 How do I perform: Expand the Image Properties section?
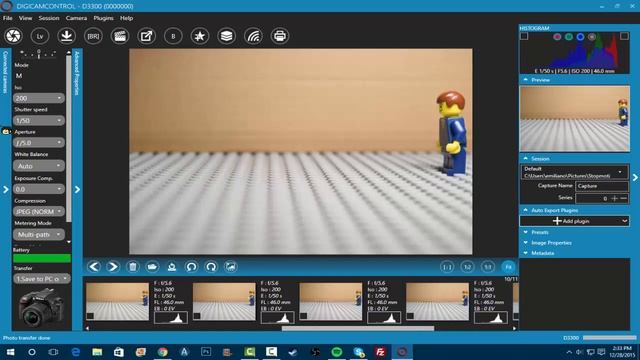(x=551, y=242)
